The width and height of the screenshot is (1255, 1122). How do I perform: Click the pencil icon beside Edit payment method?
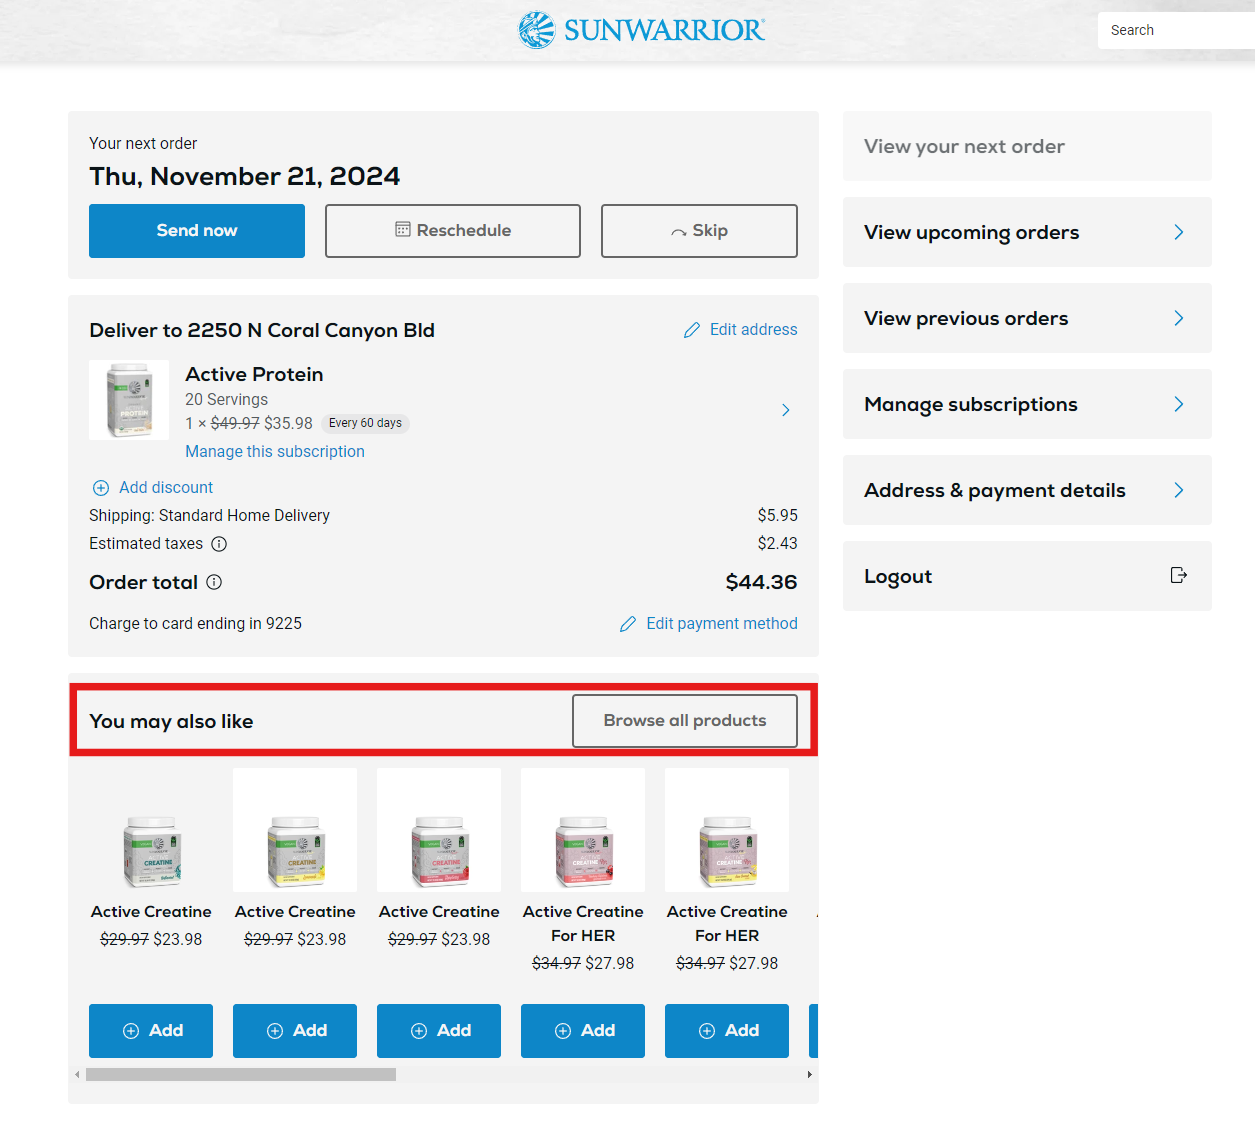point(628,624)
